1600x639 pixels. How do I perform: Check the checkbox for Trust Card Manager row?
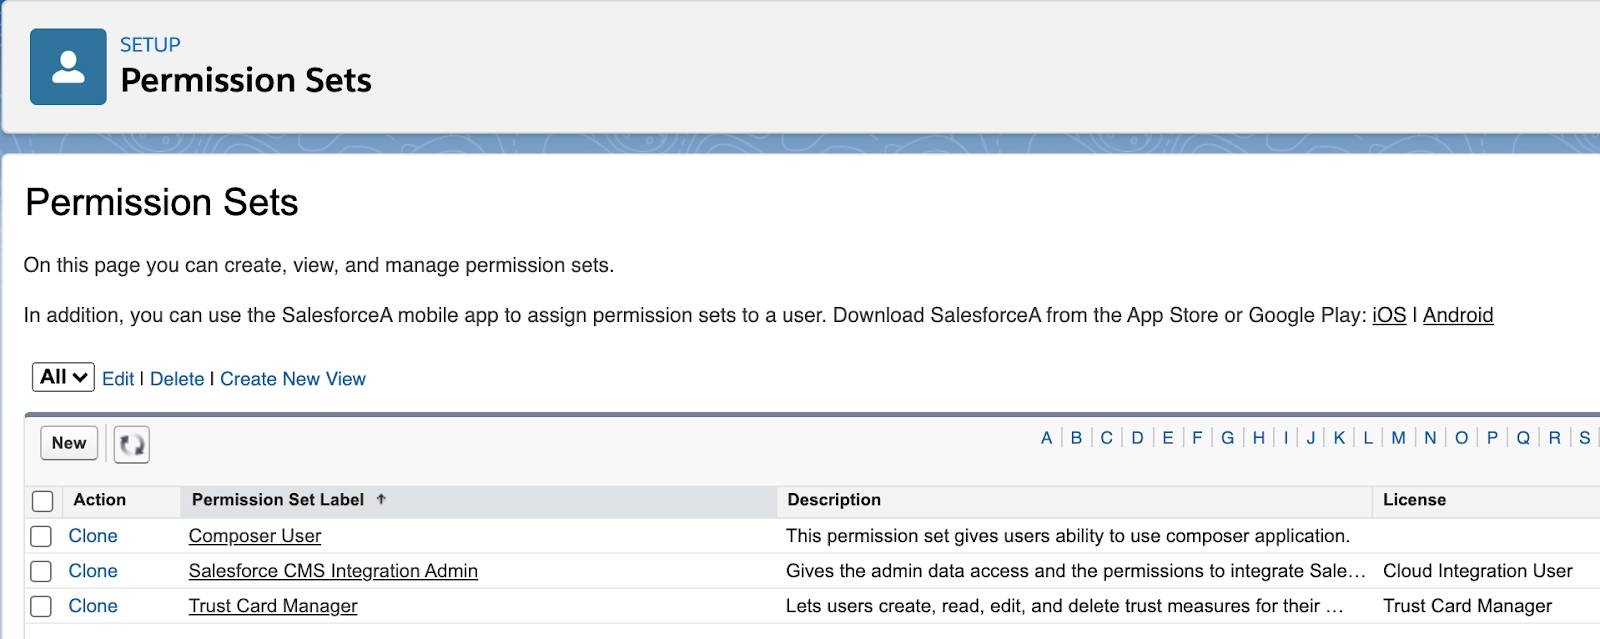(40, 606)
